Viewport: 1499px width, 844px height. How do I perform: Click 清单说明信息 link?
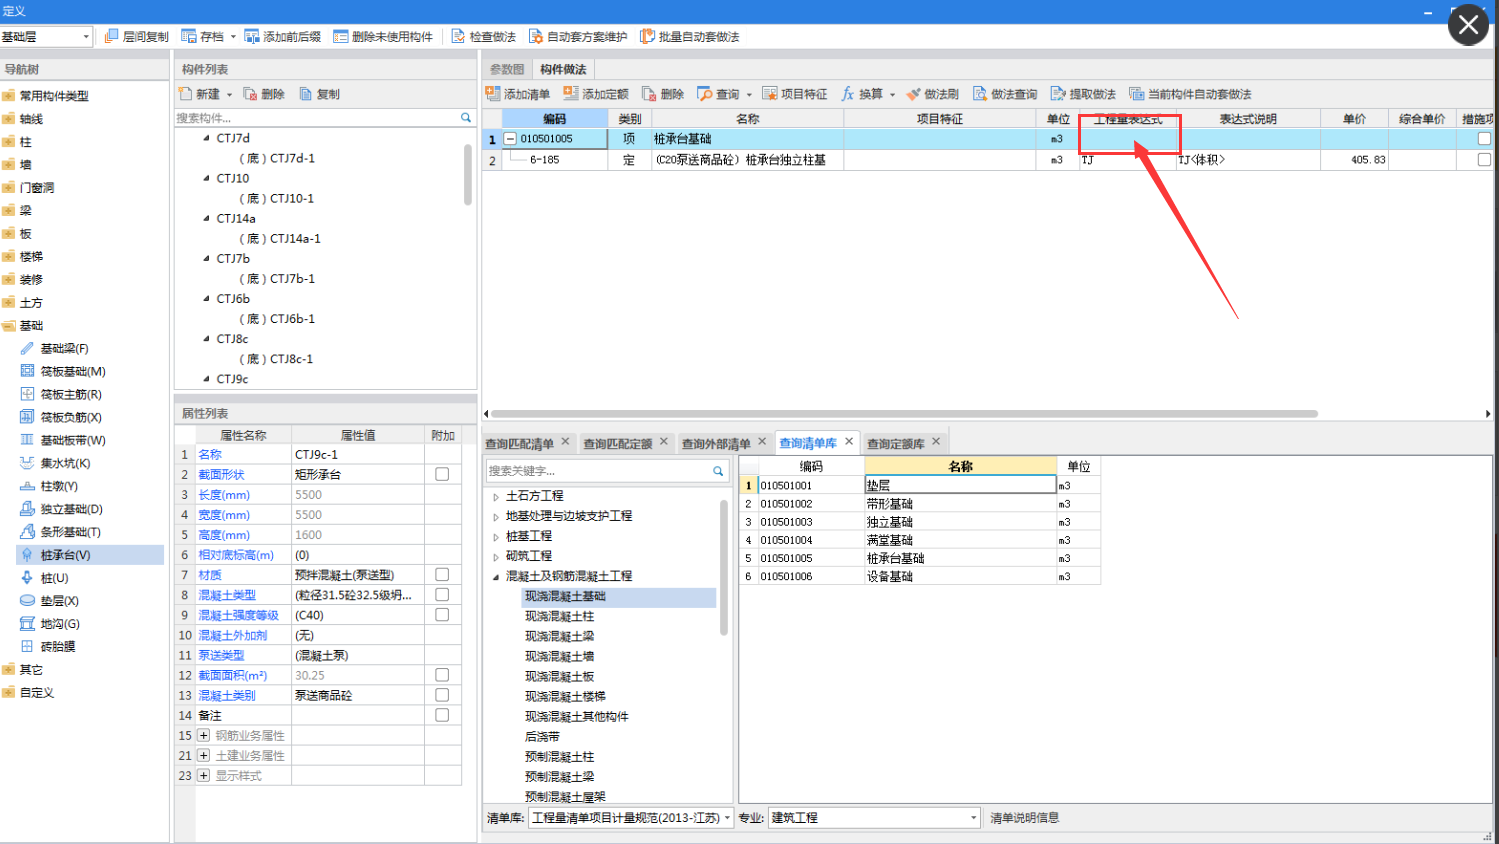tap(1025, 818)
